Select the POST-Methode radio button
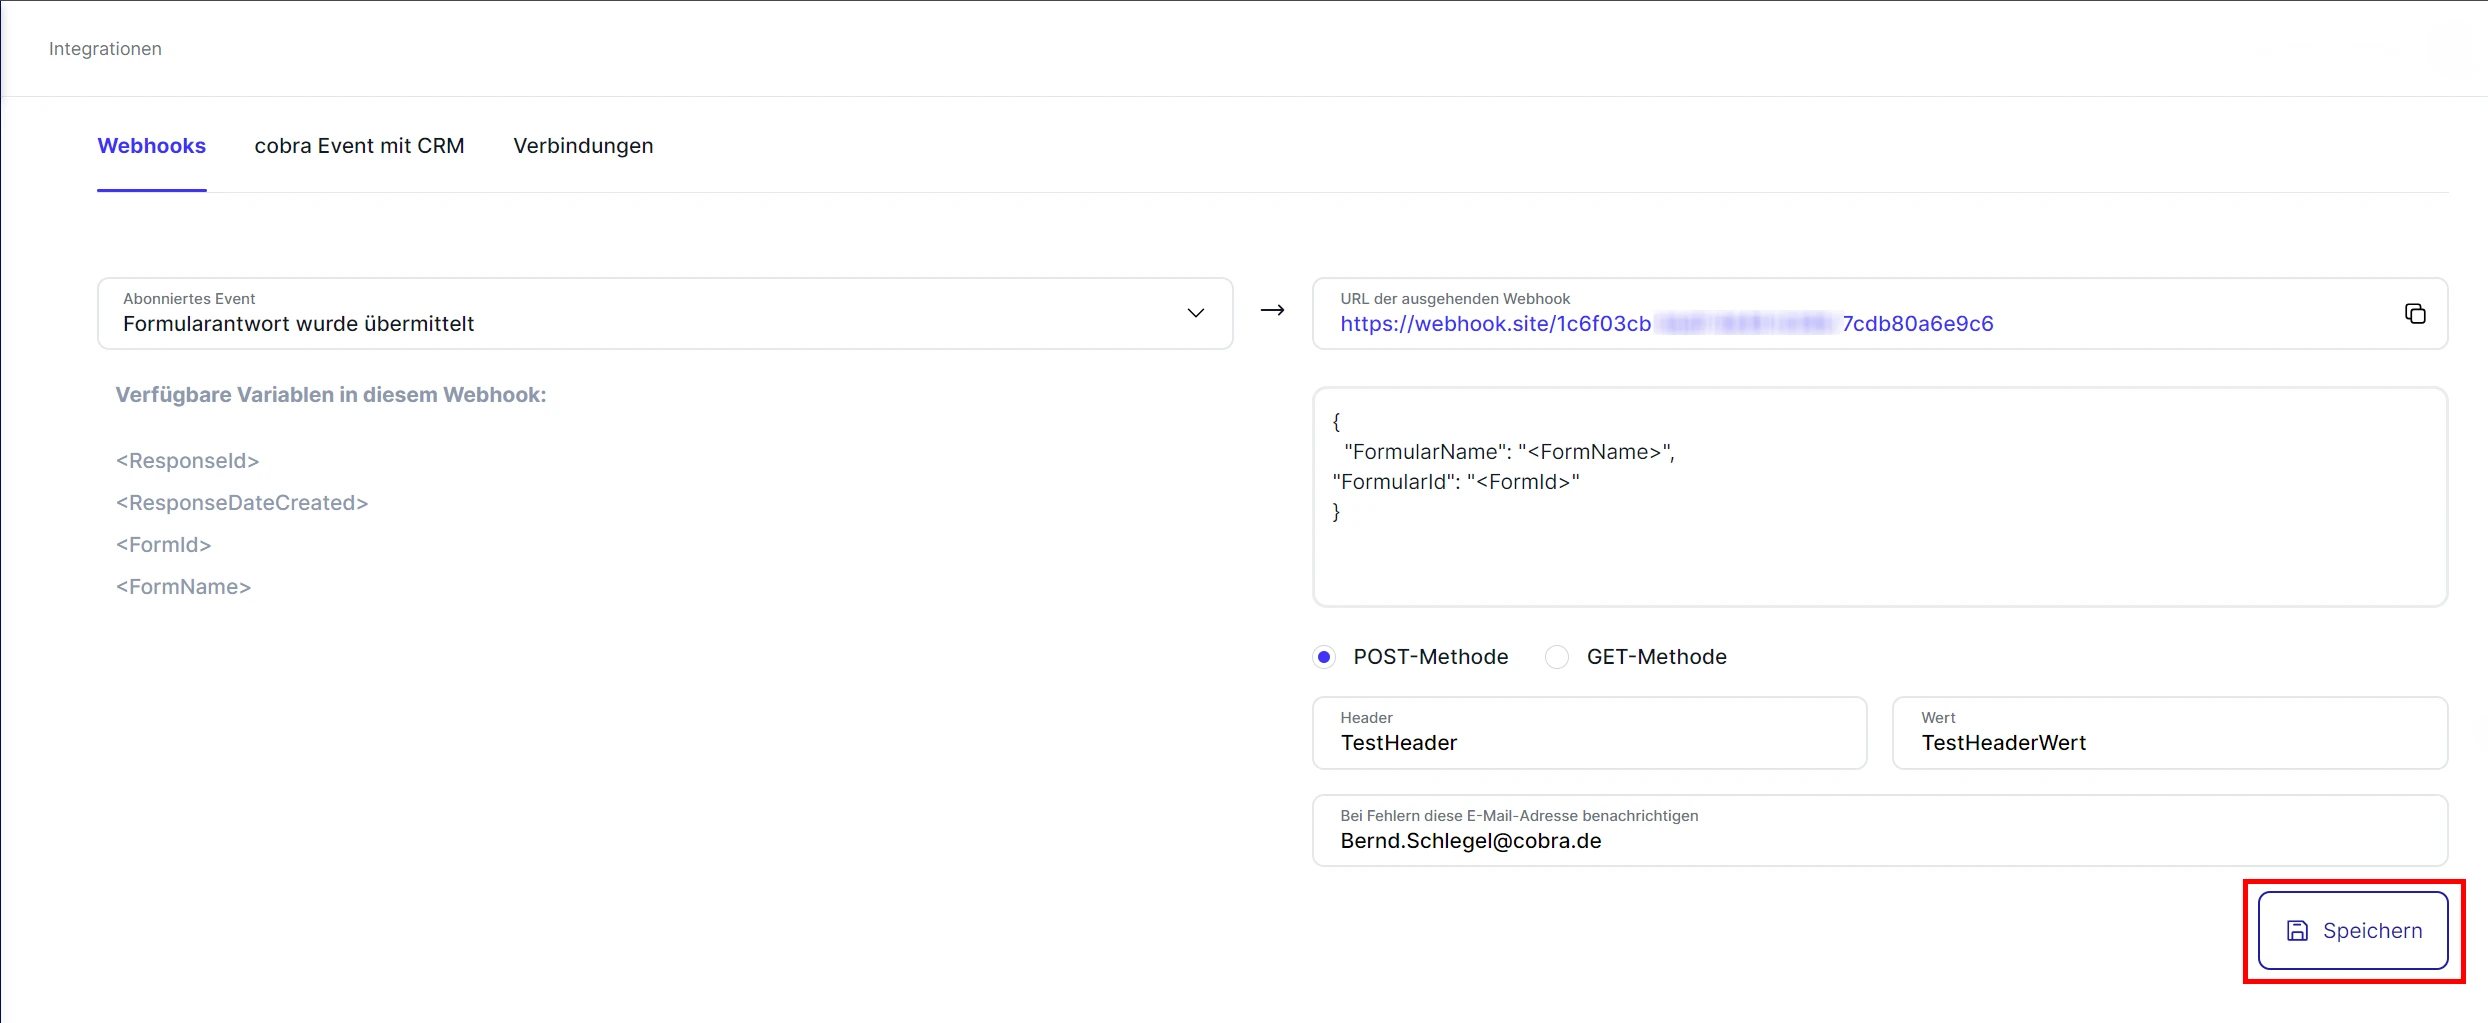2488x1023 pixels. [x=1324, y=657]
